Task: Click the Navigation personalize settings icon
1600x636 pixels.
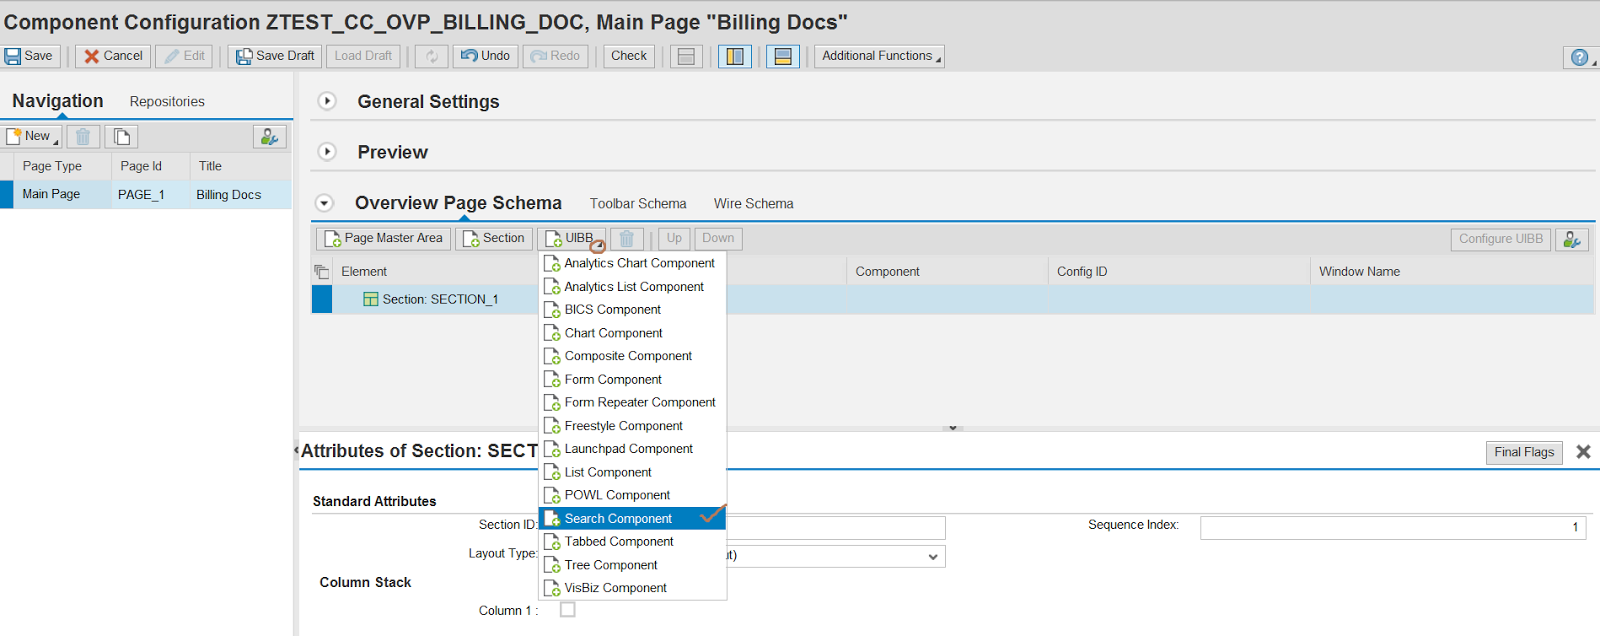Action: pos(269,137)
